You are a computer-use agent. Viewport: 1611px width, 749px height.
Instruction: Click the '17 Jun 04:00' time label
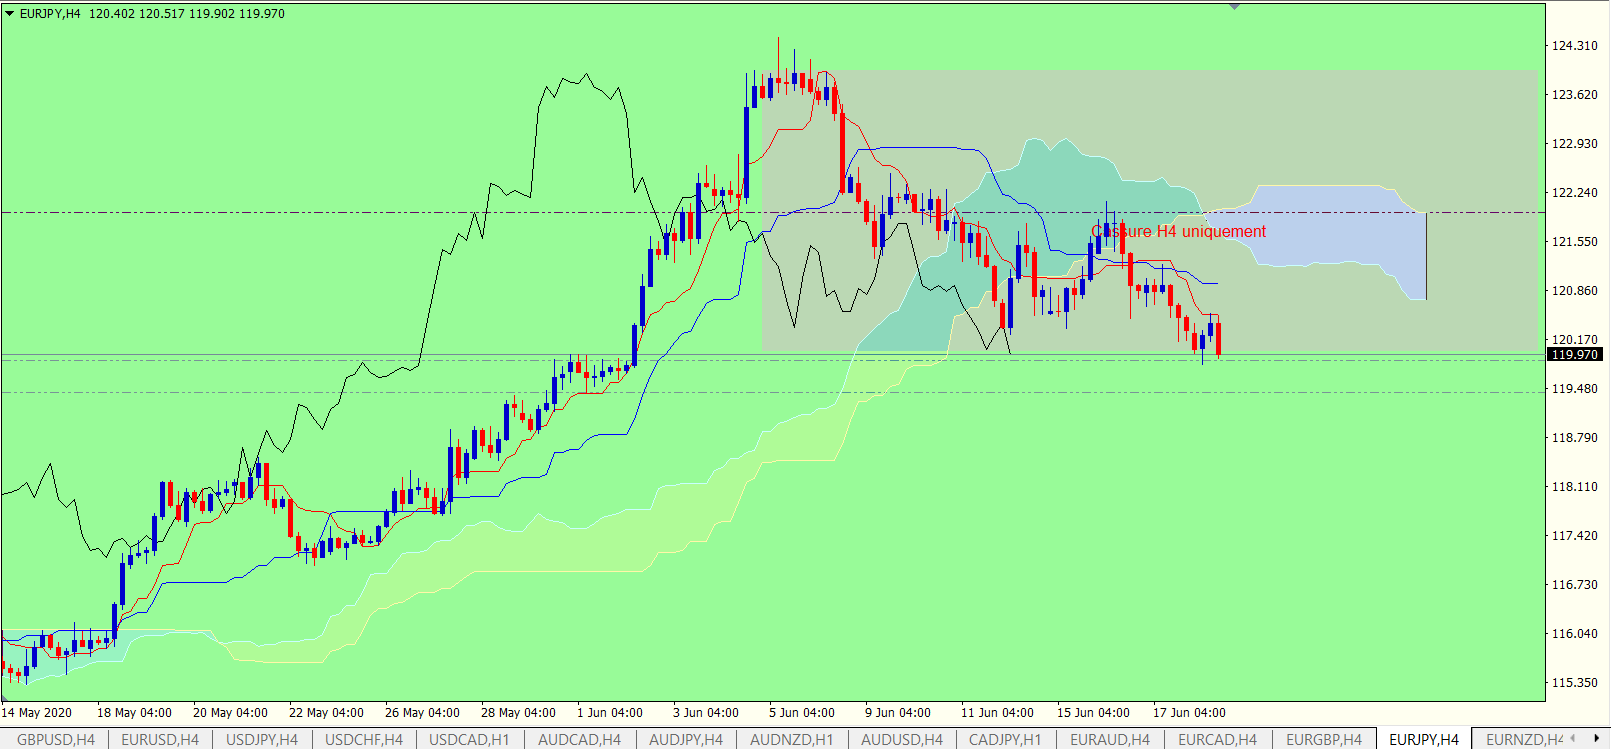pyautogui.click(x=1189, y=713)
